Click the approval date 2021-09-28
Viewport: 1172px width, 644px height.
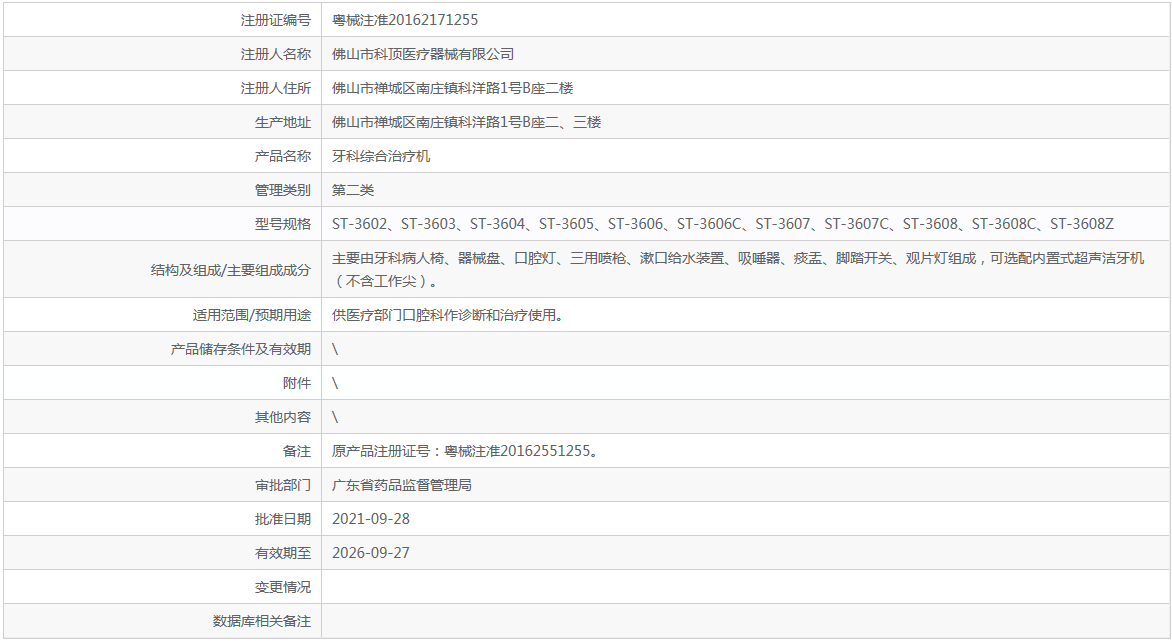pyautogui.click(x=374, y=518)
